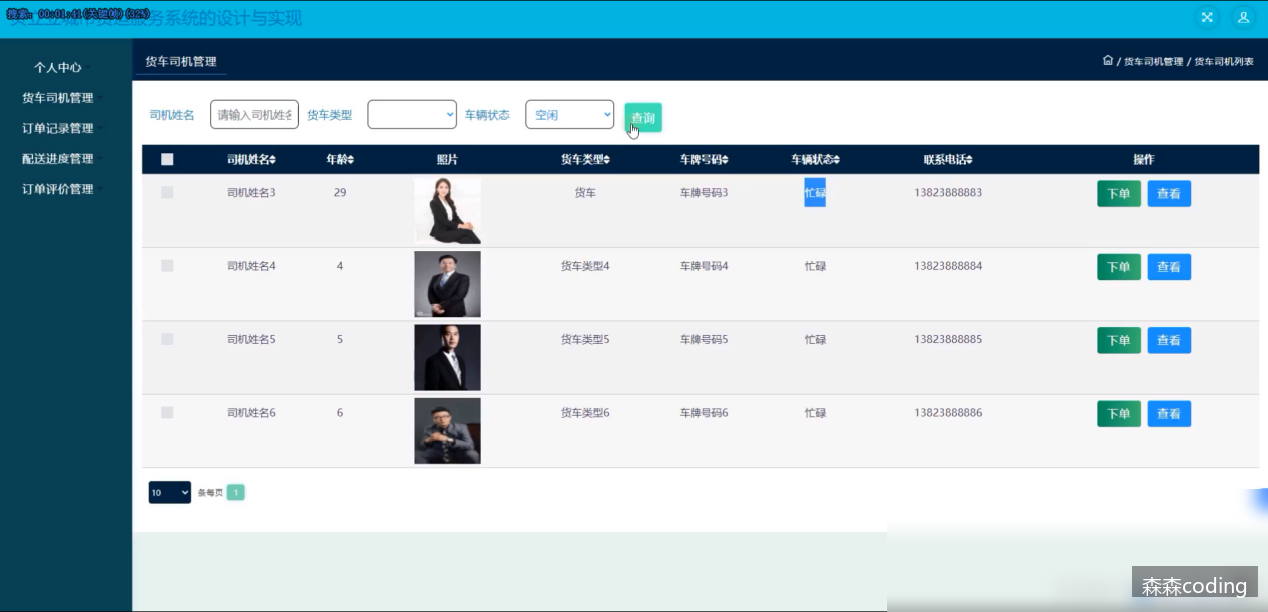1268x612 pixels.
Task: Click 照片 column header
Action: click(447, 159)
